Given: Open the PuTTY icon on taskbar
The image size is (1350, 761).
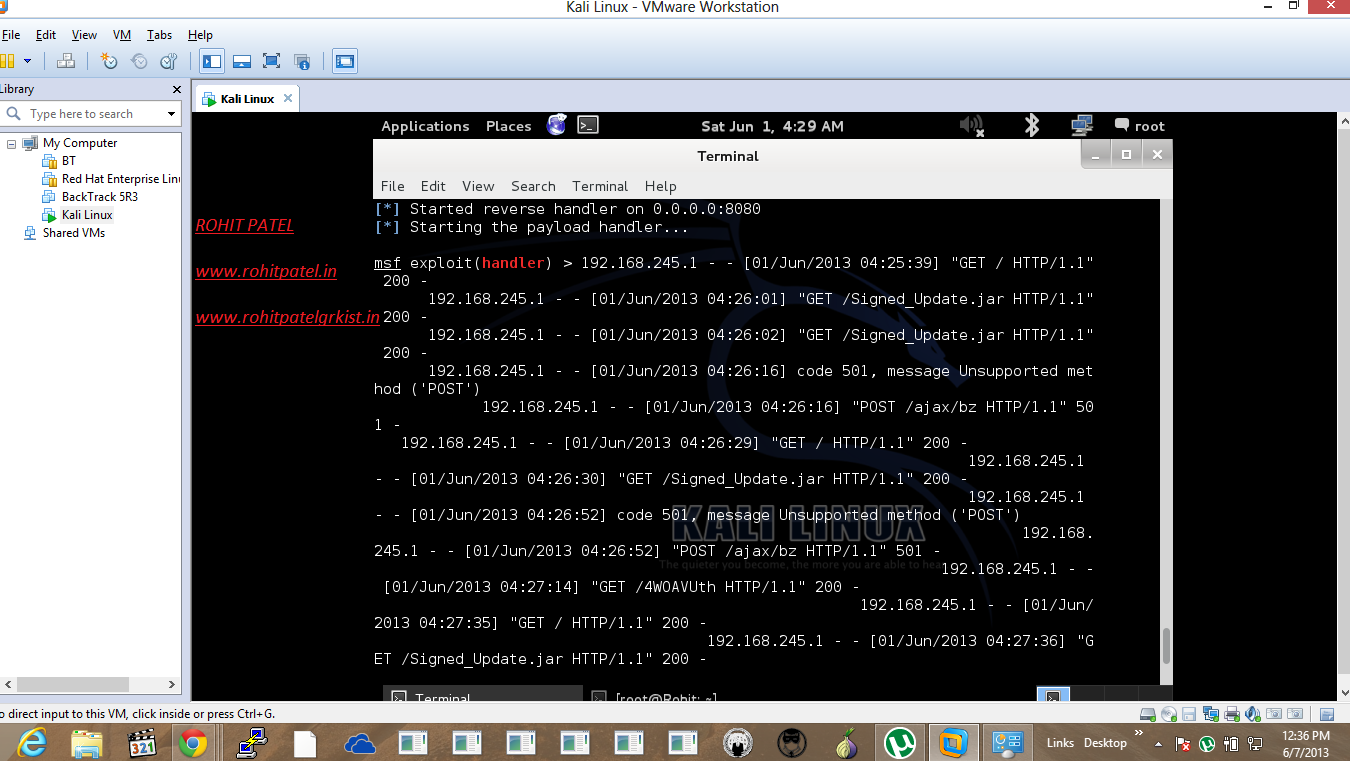Looking at the screenshot, I should pos(250,743).
